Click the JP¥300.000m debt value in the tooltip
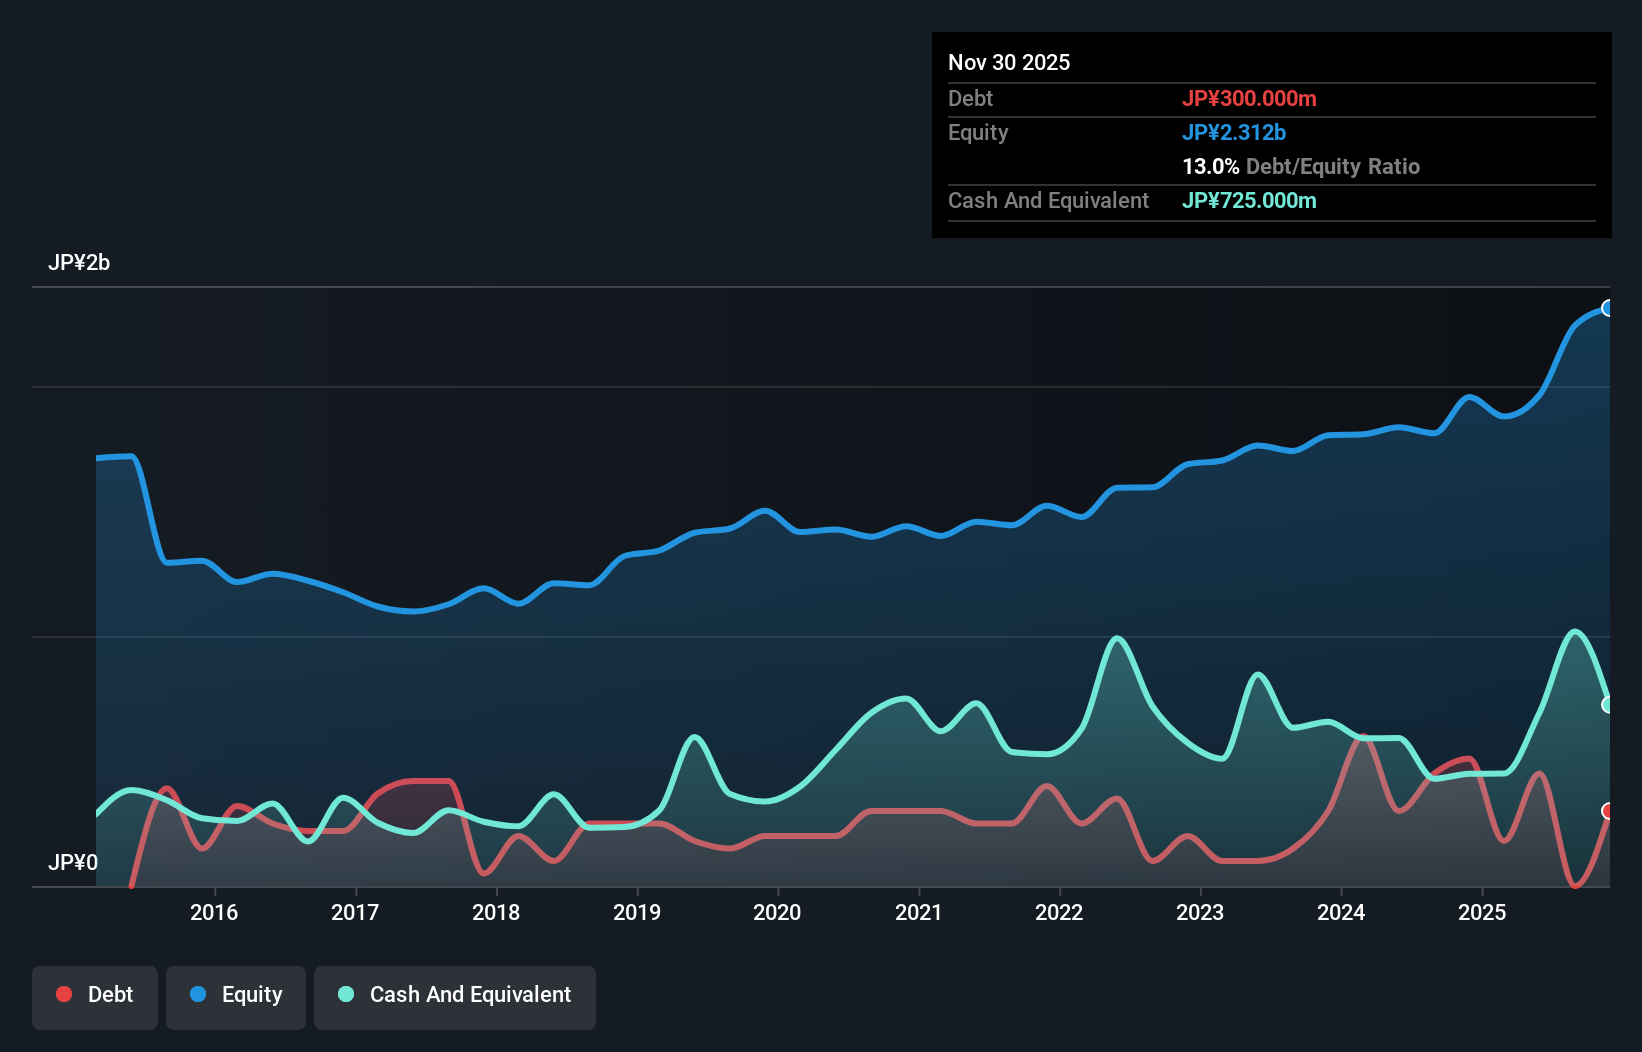Viewport: 1642px width, 1052px height. click(1249, 98)
